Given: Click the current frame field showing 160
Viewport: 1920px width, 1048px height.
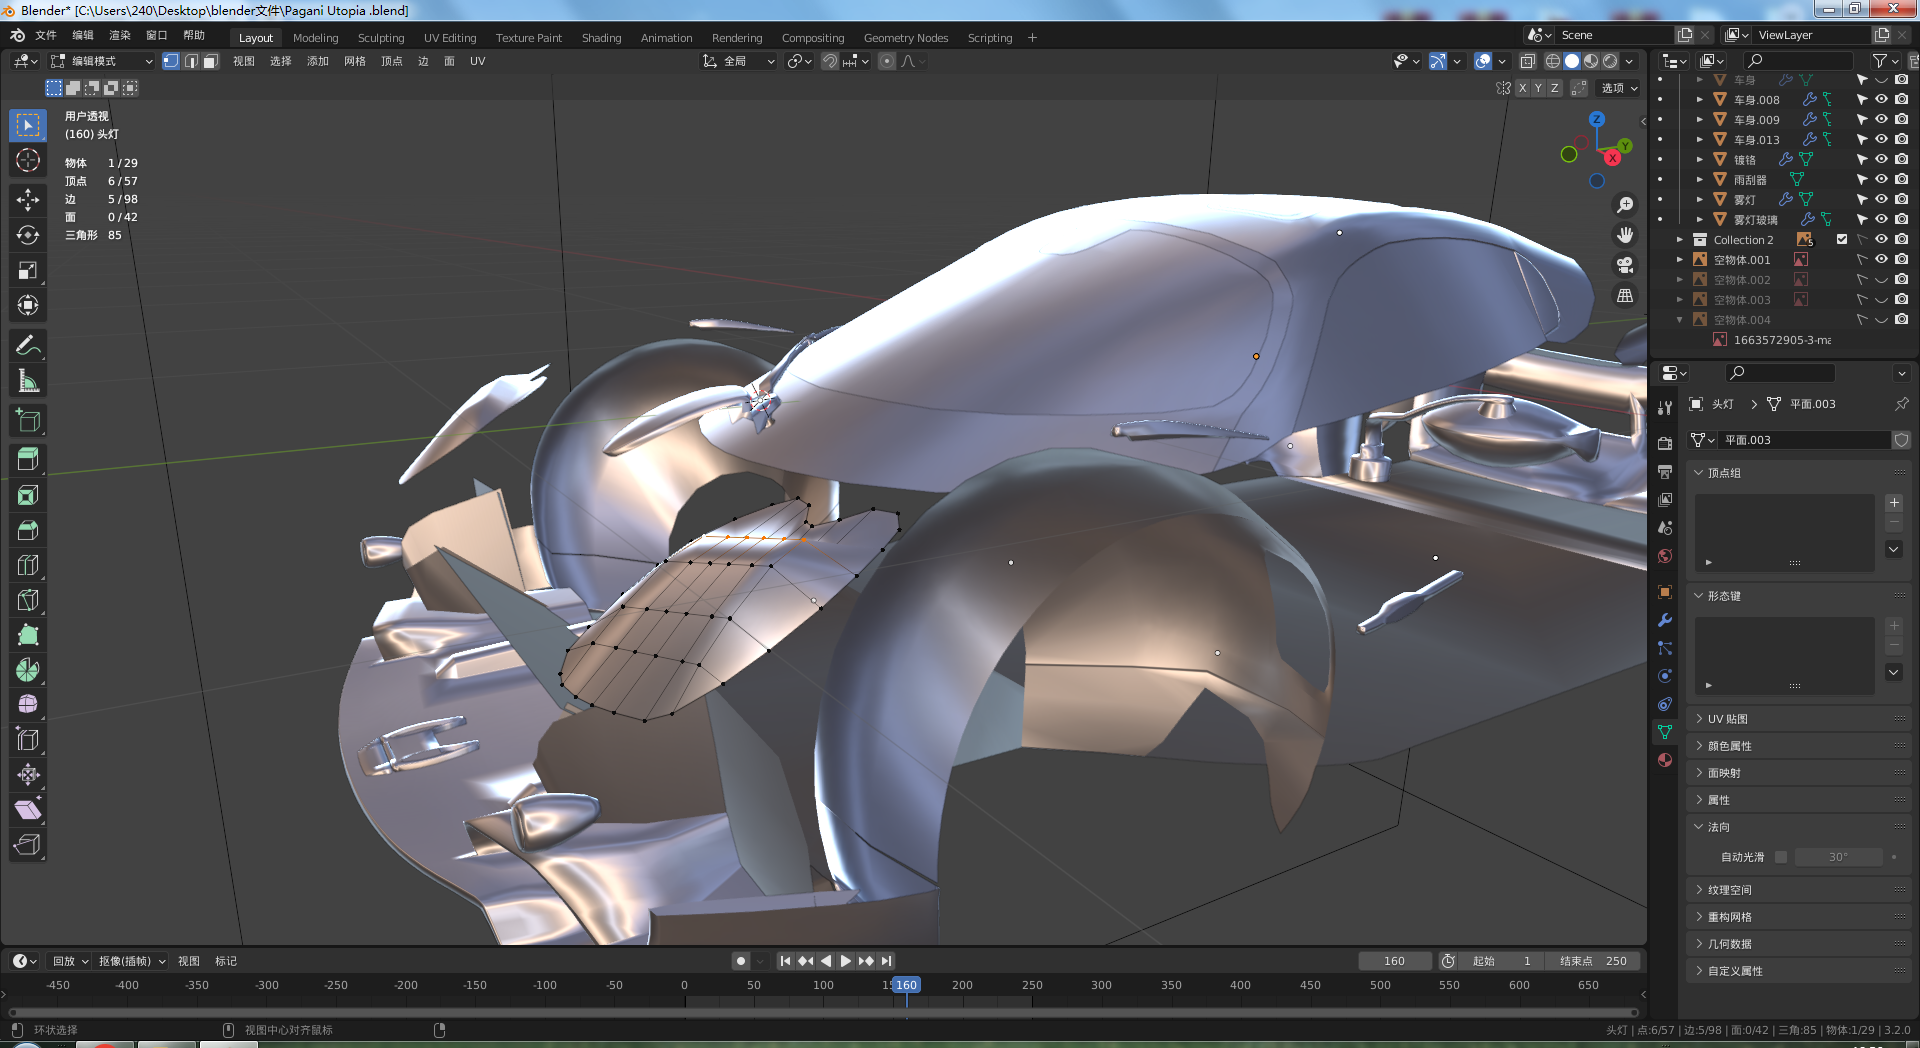Looking at the screenshot, I should 1394,961.
